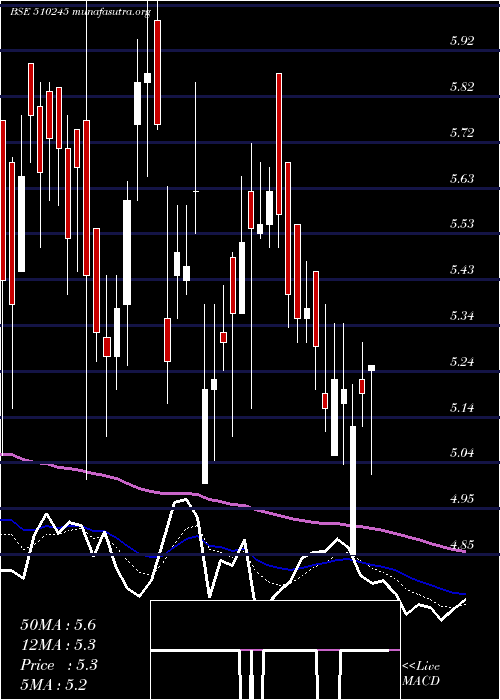Click the 12MA : 5.3 readout
The height and width of the screenshot is (700, 500).
coord(58,645)
